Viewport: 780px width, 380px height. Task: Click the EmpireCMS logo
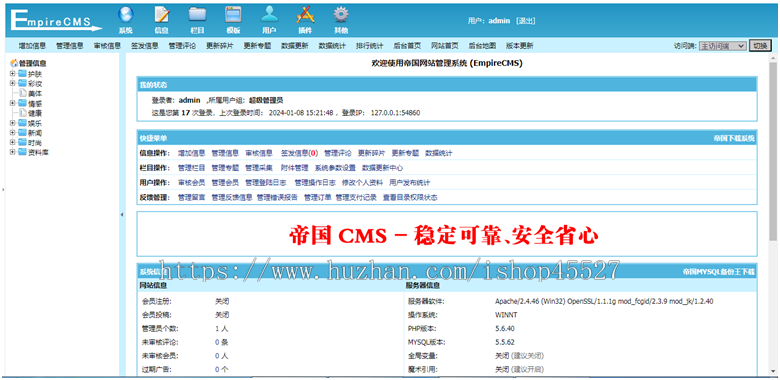click(x=56, y=21)
